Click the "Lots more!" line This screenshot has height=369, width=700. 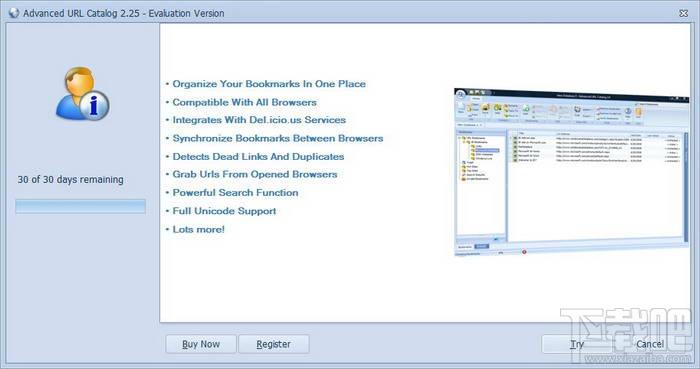198,229
